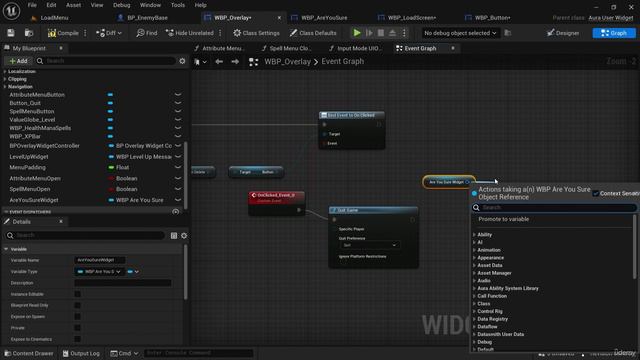Switch to Graph mode
The width and height of the screenshot is (640, 360).
(x=614, y=33)
